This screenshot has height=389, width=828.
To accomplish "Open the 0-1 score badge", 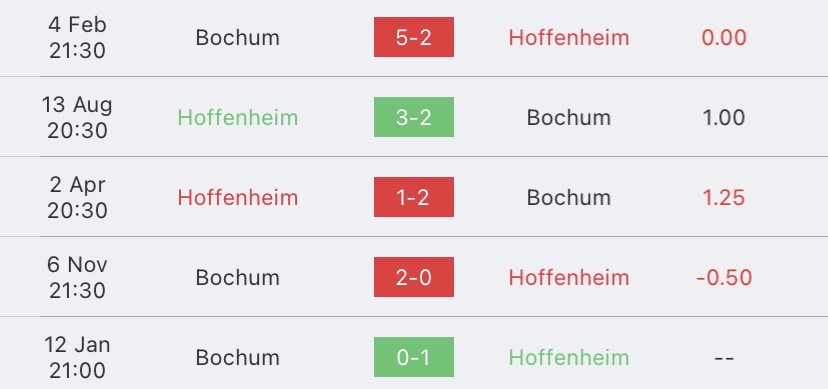I will [413, 357].
